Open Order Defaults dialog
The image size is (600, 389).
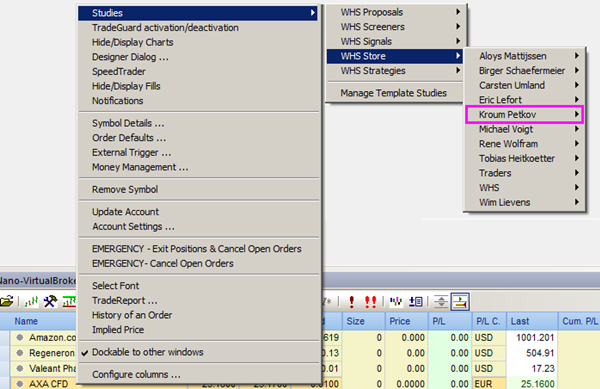point(199,138)
